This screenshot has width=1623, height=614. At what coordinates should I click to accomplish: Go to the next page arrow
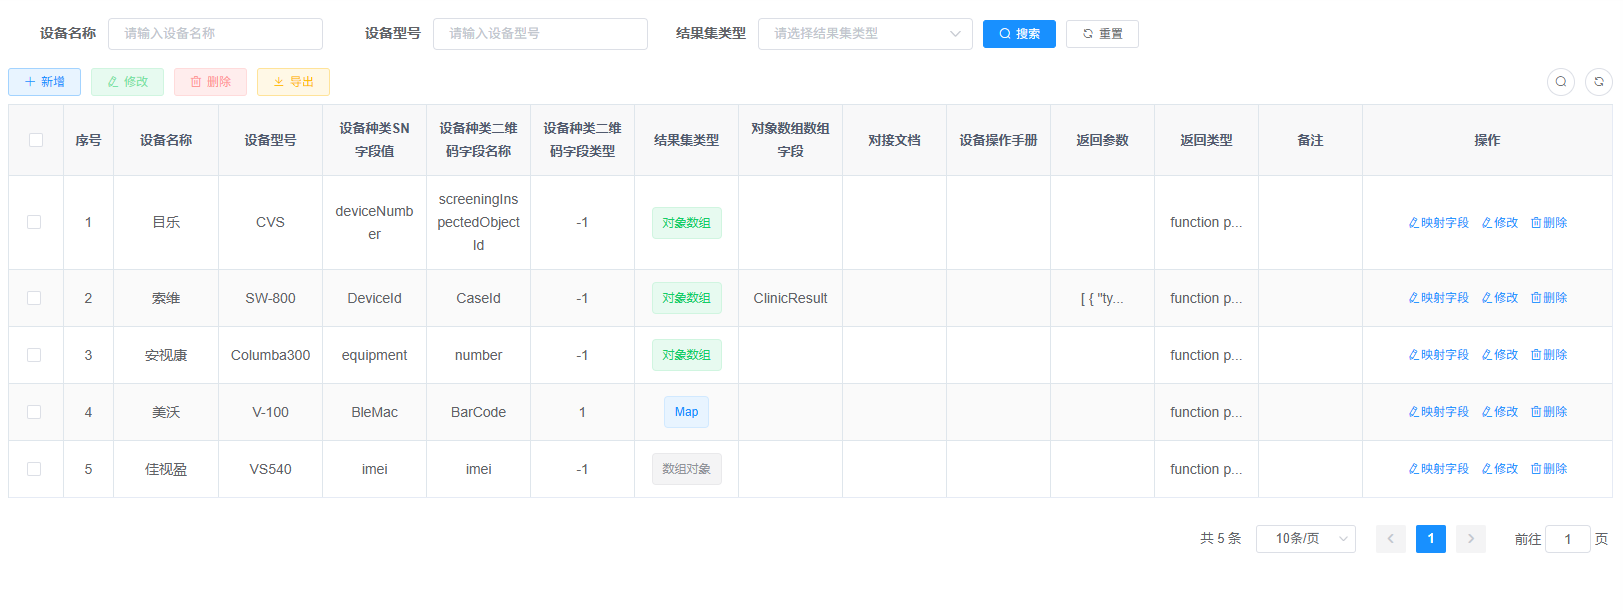coord(1470,539)
